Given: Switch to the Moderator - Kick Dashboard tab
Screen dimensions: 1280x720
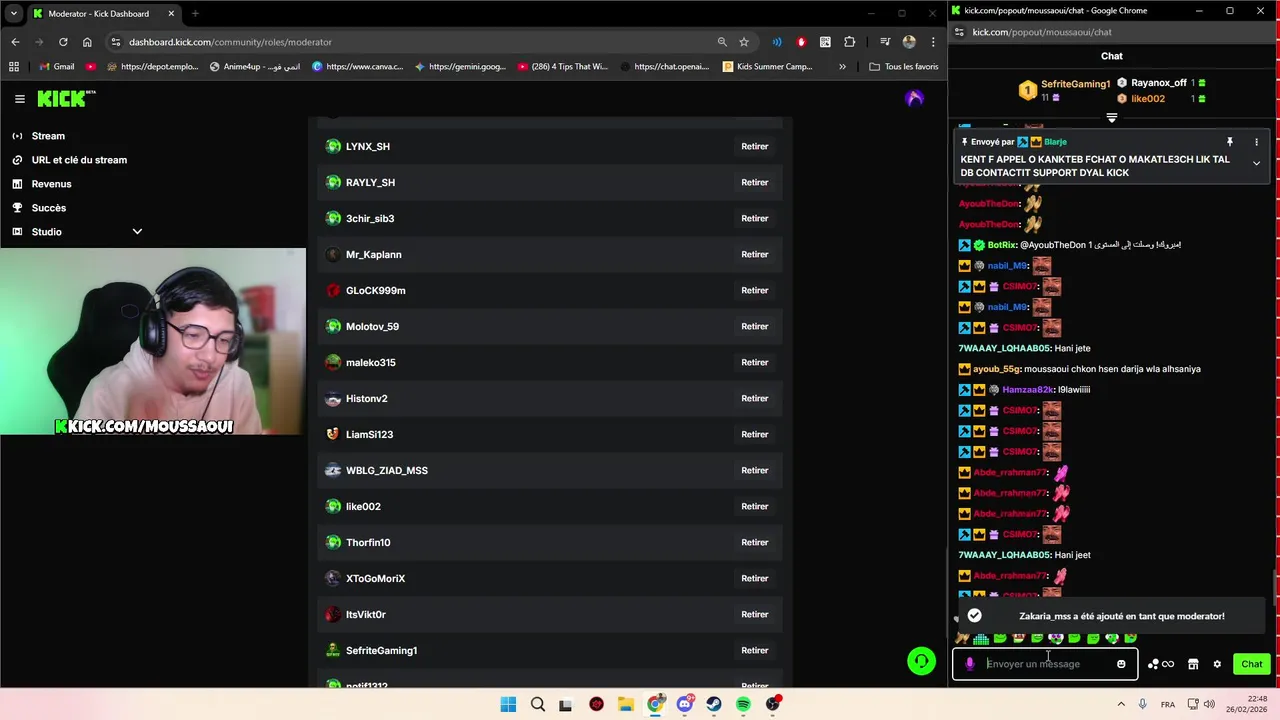Looking at the screenshot, I should [104, 14].
